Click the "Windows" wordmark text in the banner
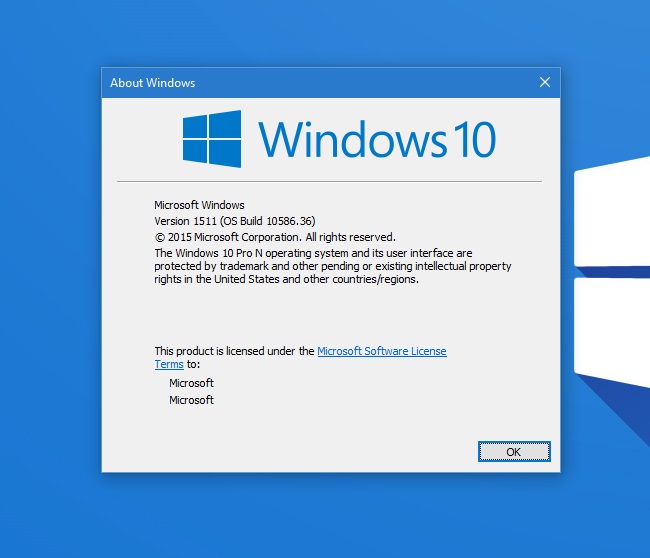 [351, 140]
